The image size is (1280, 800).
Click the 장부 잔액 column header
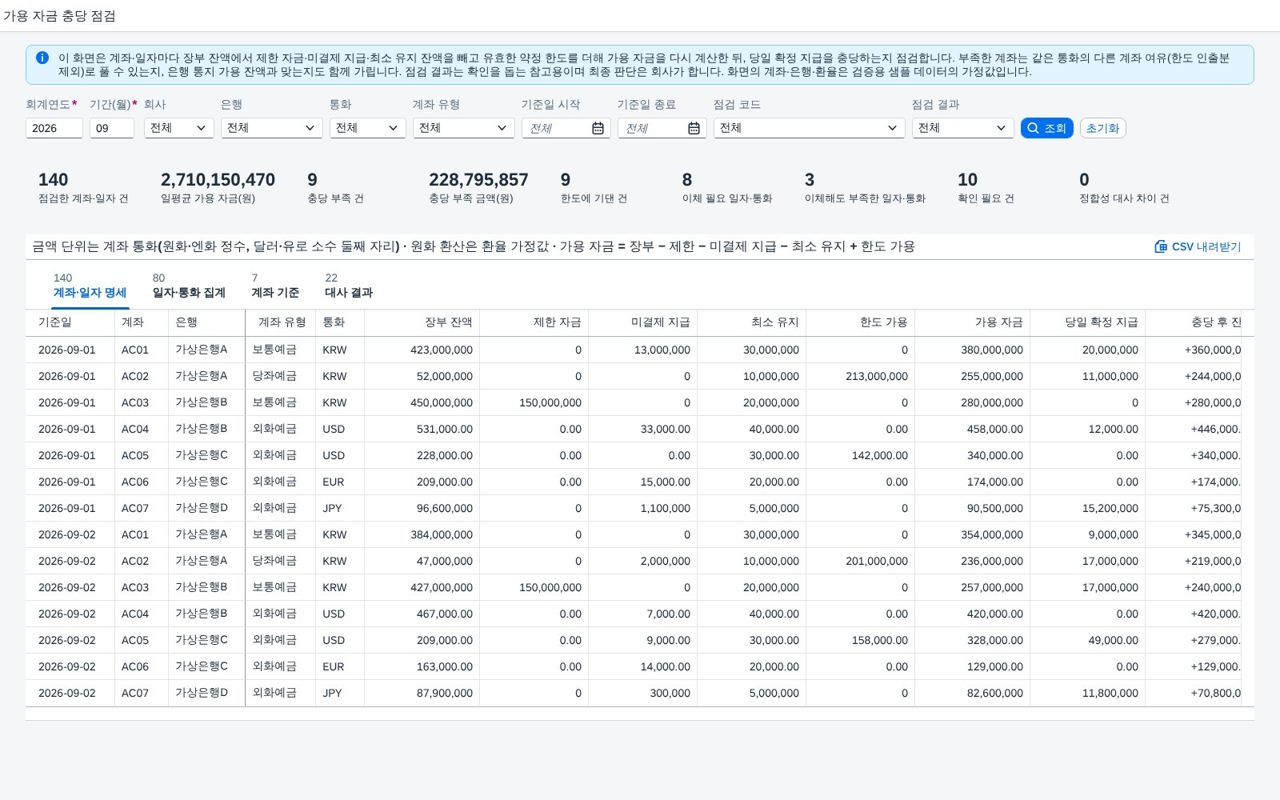click(422, 323)
